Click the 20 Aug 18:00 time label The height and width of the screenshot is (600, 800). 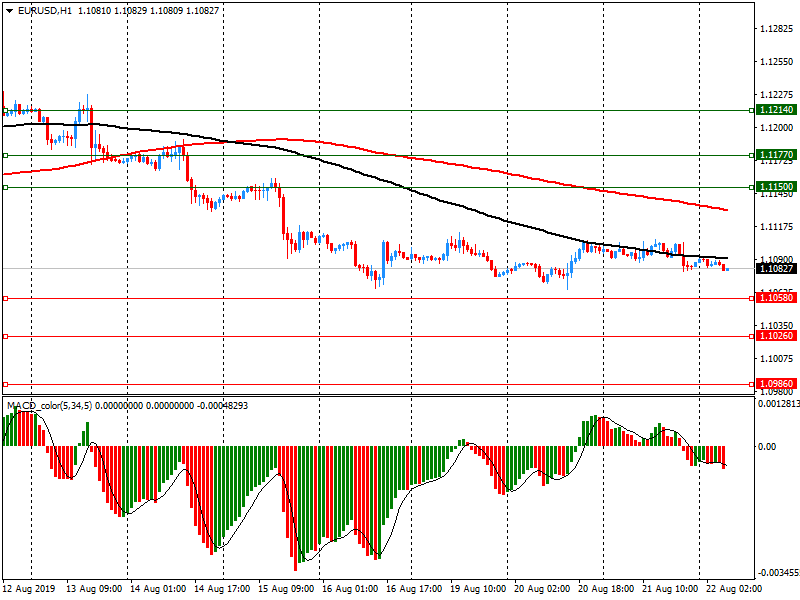[606, 589]
